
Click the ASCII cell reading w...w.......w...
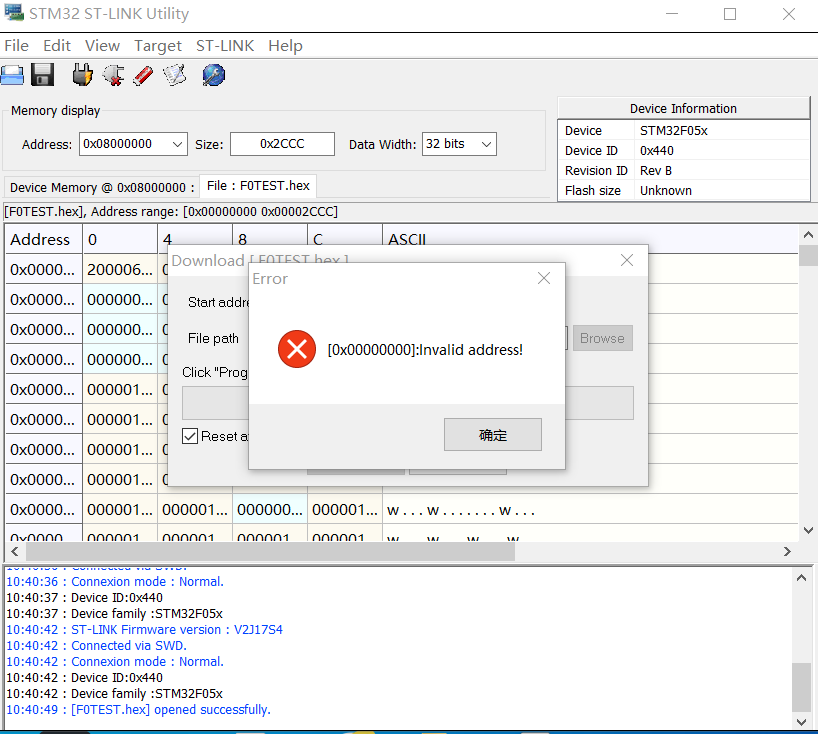coord(590,510)
